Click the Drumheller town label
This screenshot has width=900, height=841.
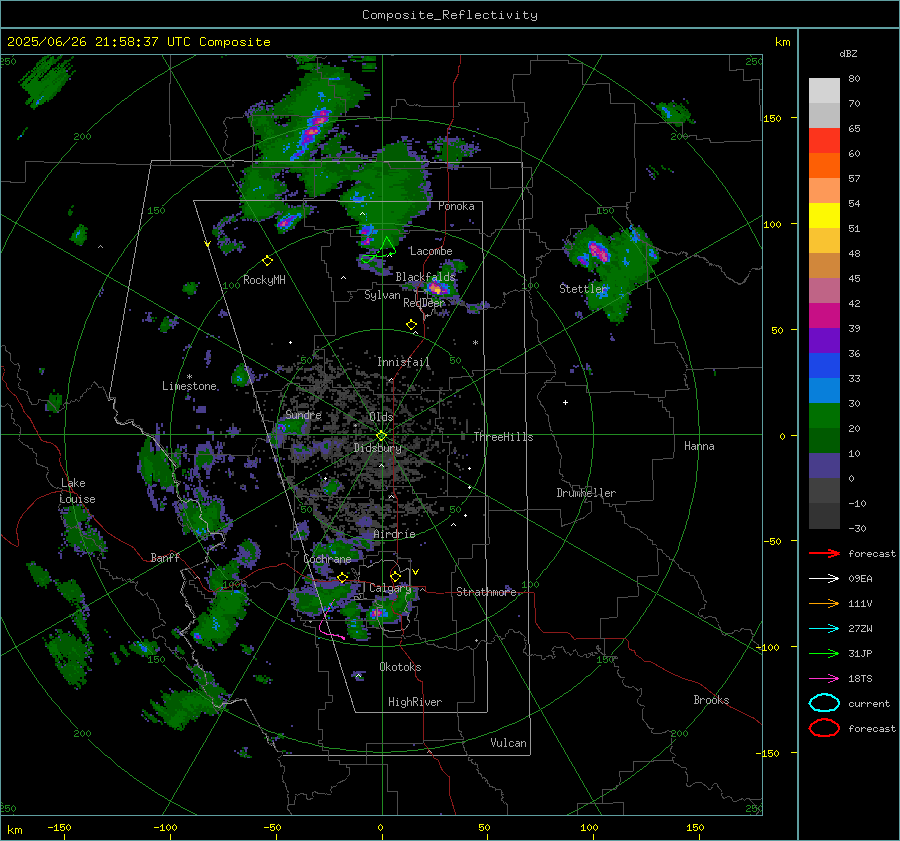tap(586, 493)
